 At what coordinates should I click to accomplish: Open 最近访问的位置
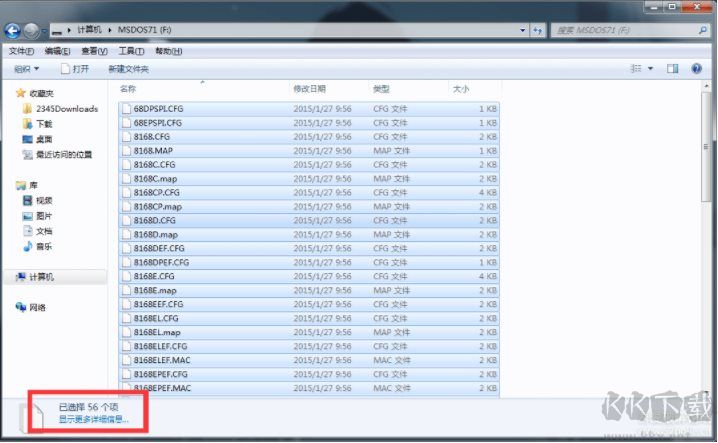pyautogui.click(x=57, y=154)
